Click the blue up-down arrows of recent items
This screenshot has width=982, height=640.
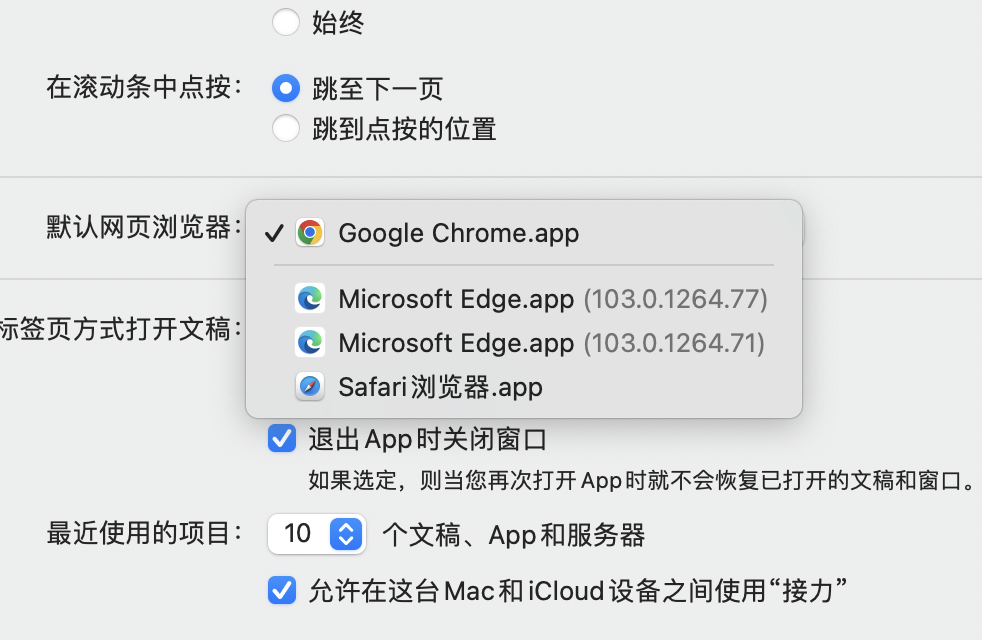(x=345, y=534)
